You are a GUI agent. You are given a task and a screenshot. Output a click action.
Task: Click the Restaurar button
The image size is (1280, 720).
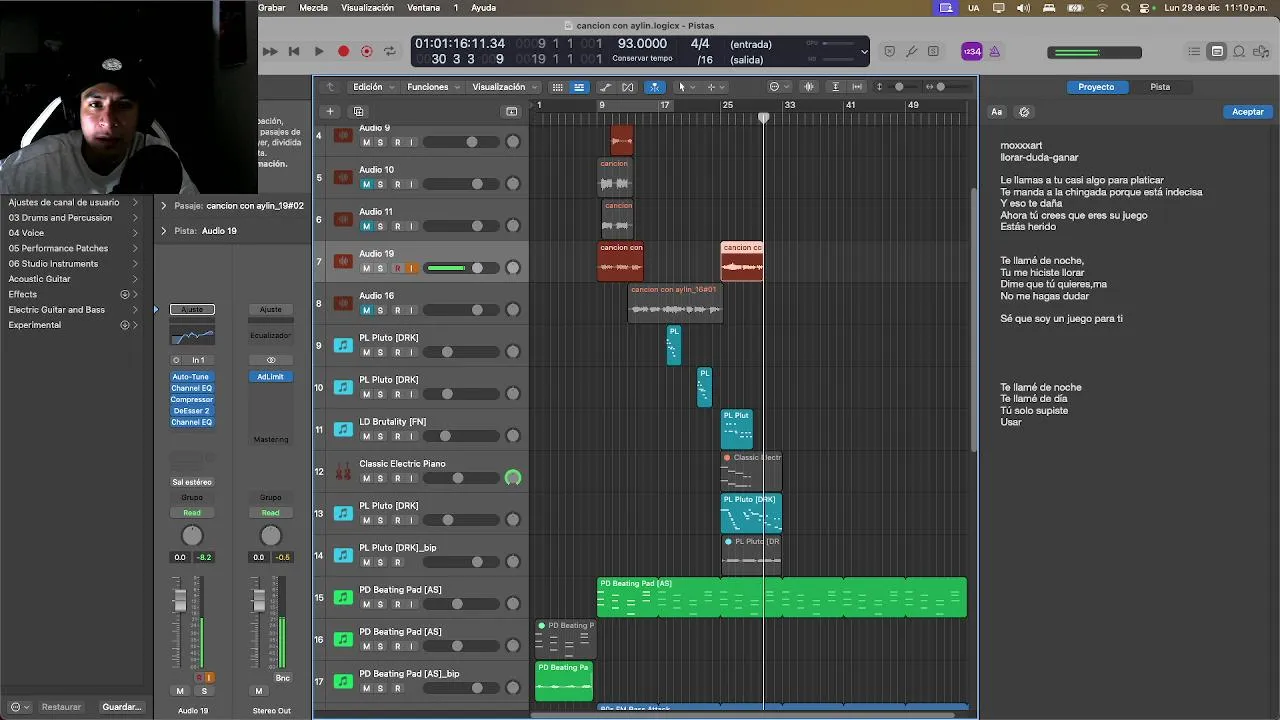tap(61, 707)
